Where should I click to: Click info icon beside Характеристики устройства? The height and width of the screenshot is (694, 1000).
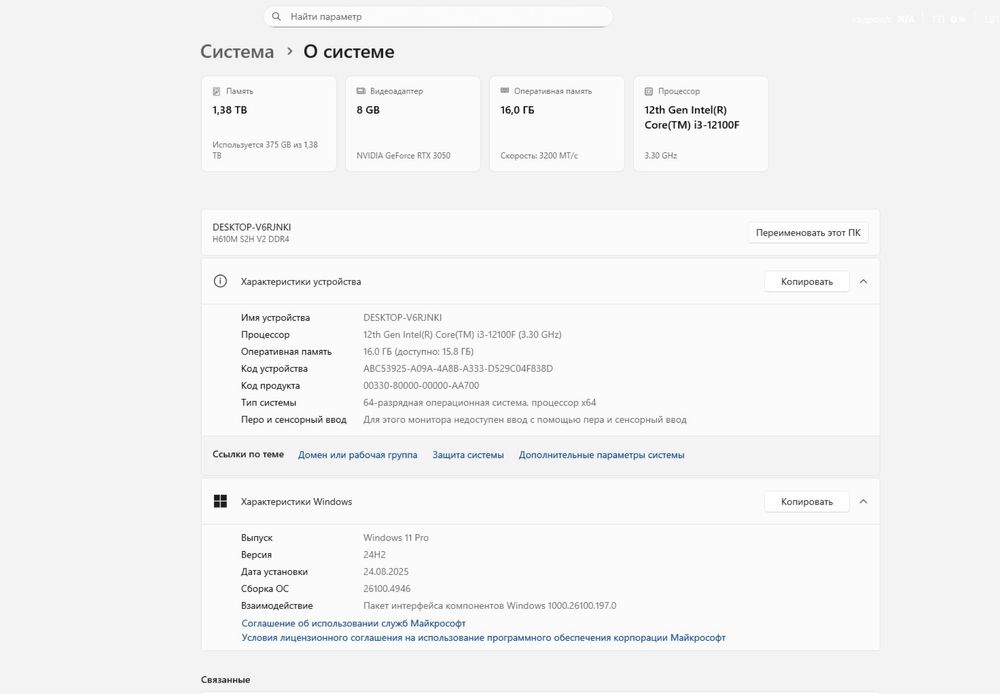[221, 282]
